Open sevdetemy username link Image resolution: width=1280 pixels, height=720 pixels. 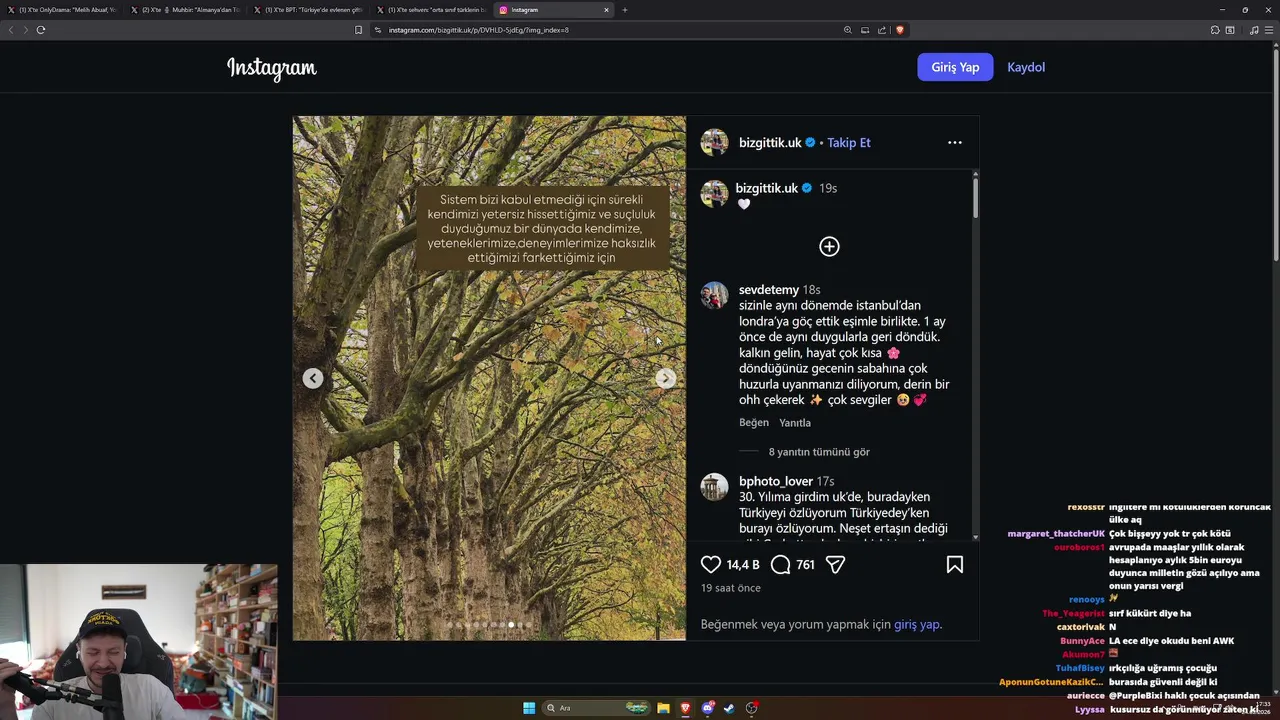click(x=769, y=290)
